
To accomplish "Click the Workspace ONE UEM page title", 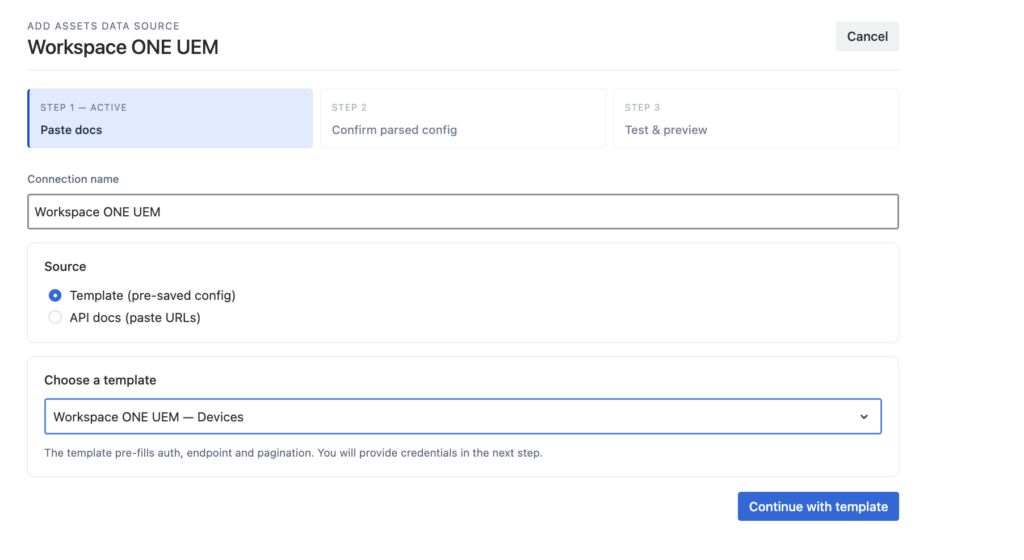I will [123, 47].
